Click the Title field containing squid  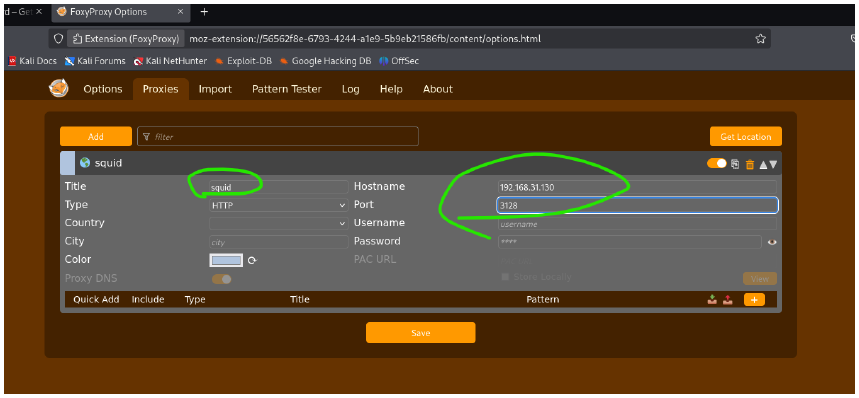(278, 187)
